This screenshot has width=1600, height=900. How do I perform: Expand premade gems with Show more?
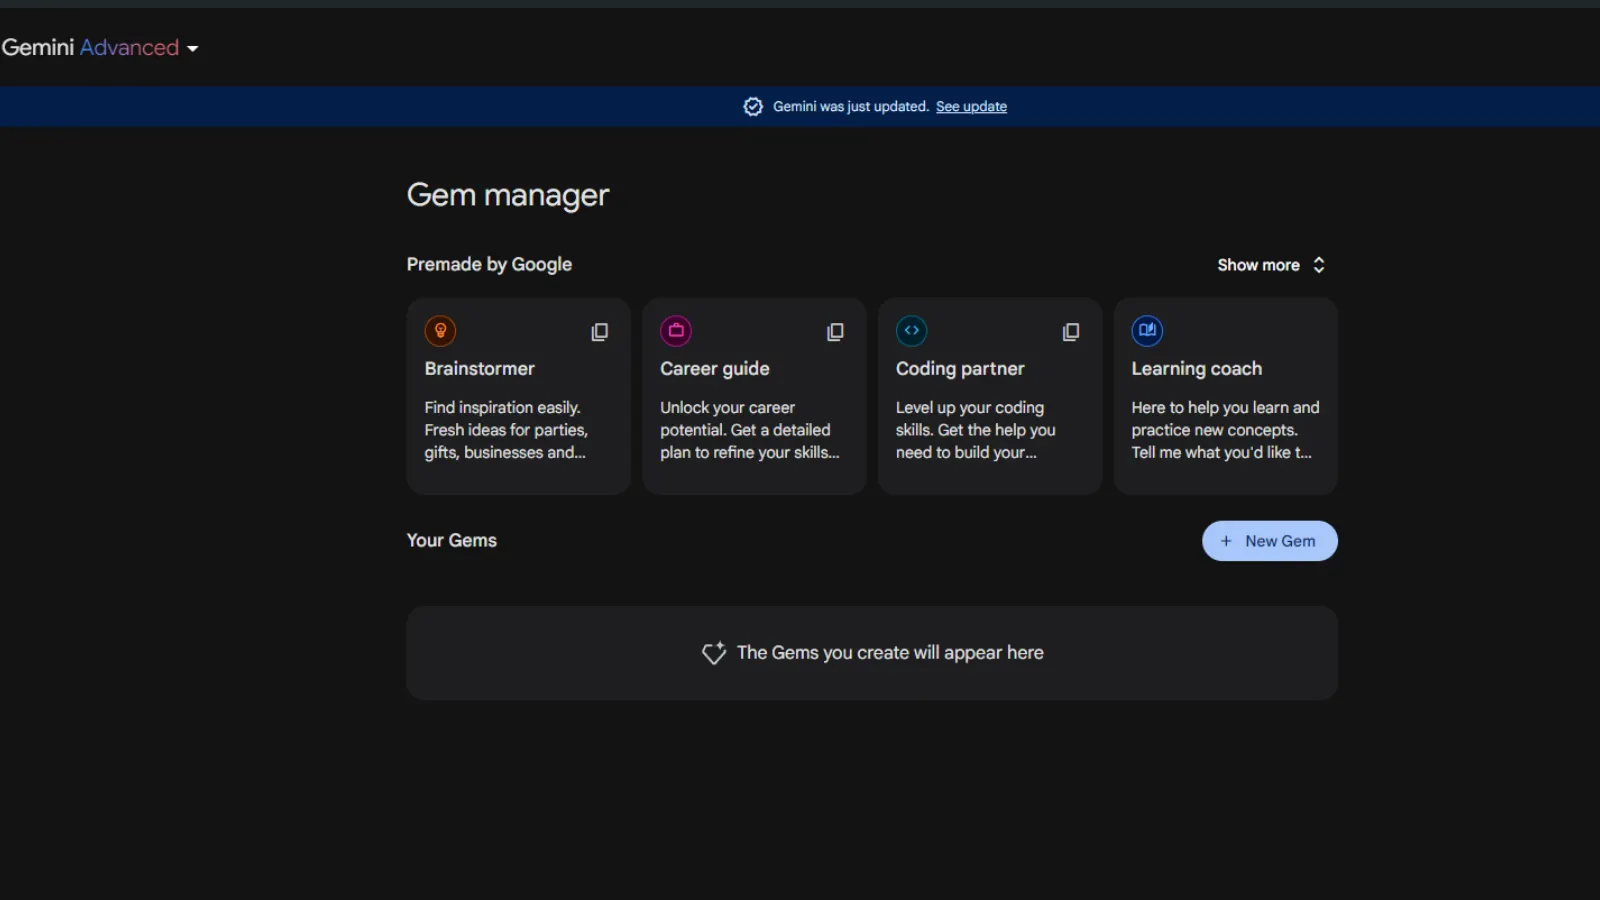coord(1271,265)
